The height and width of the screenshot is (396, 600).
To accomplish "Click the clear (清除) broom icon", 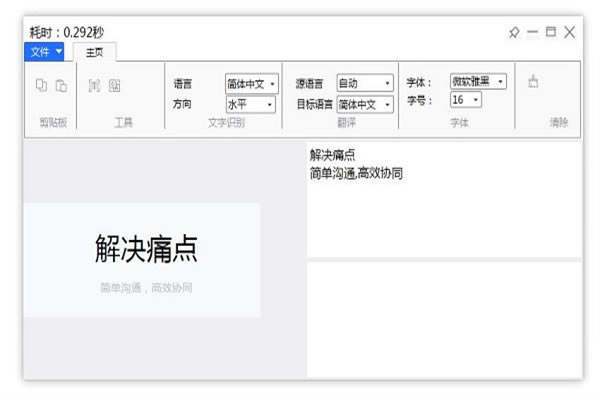I will click(533, 81).
